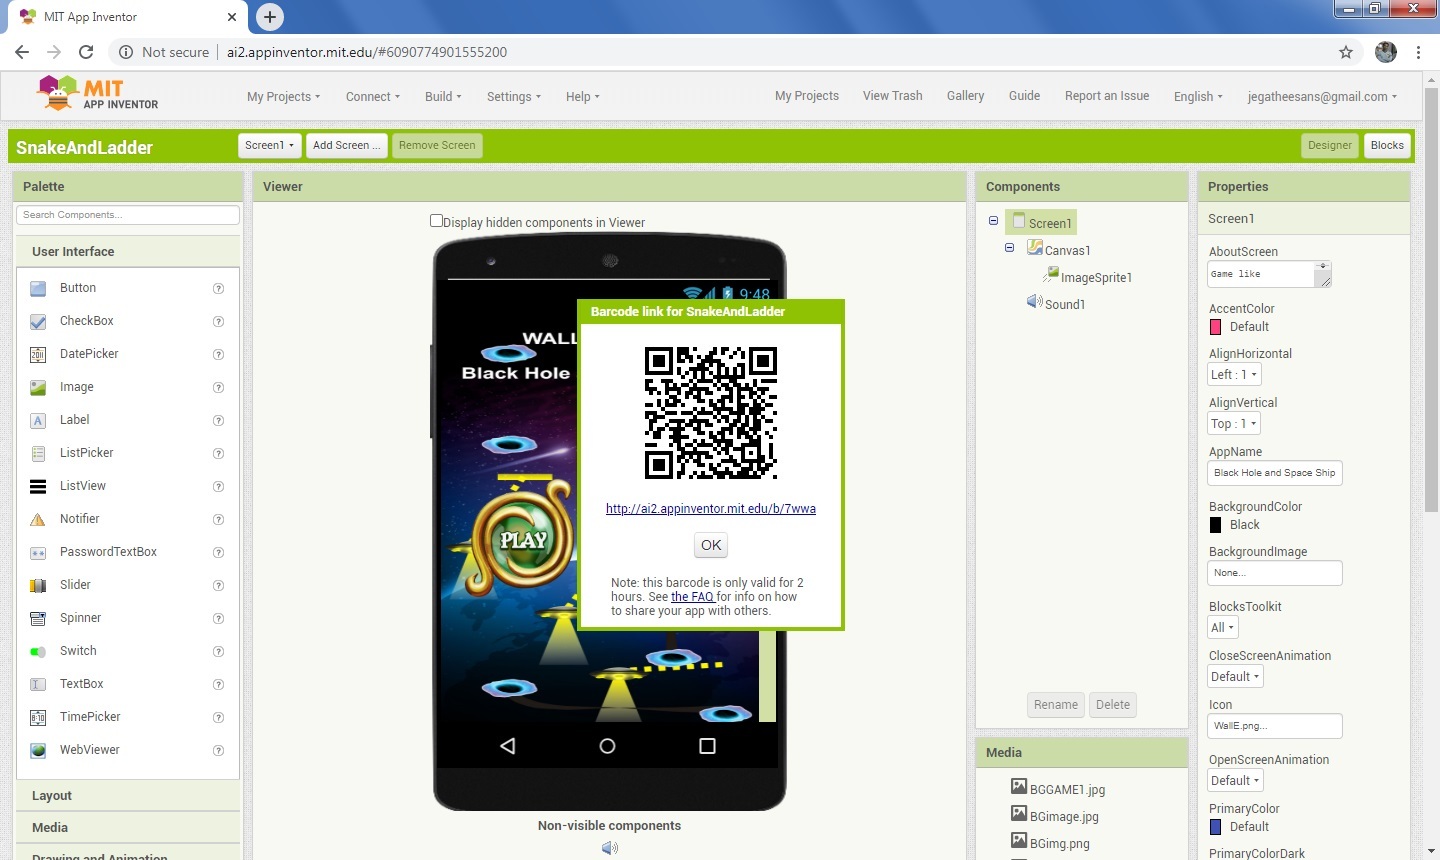Select ImageSprite1 in Components tree
Screen dimensions: 1440x860
[1096, 277]
